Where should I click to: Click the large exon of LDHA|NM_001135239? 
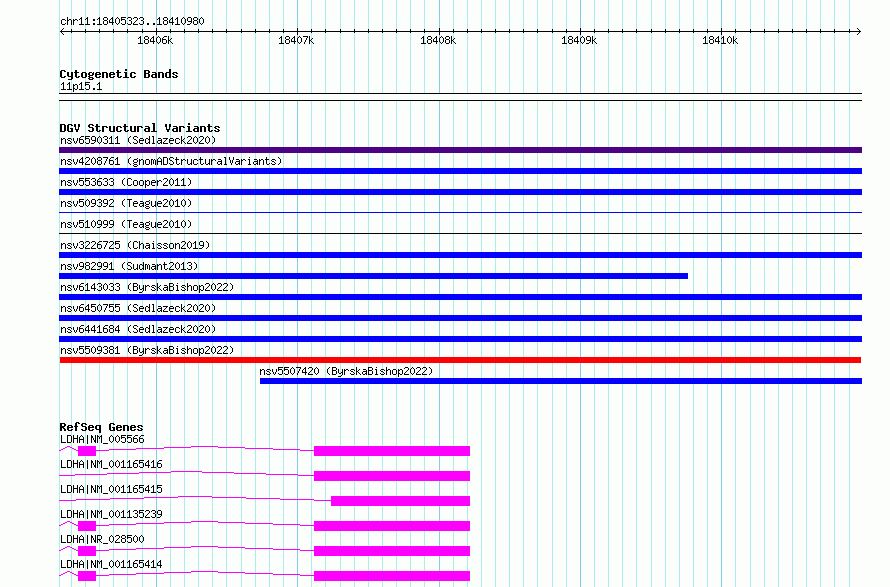(x=392, y=526)
